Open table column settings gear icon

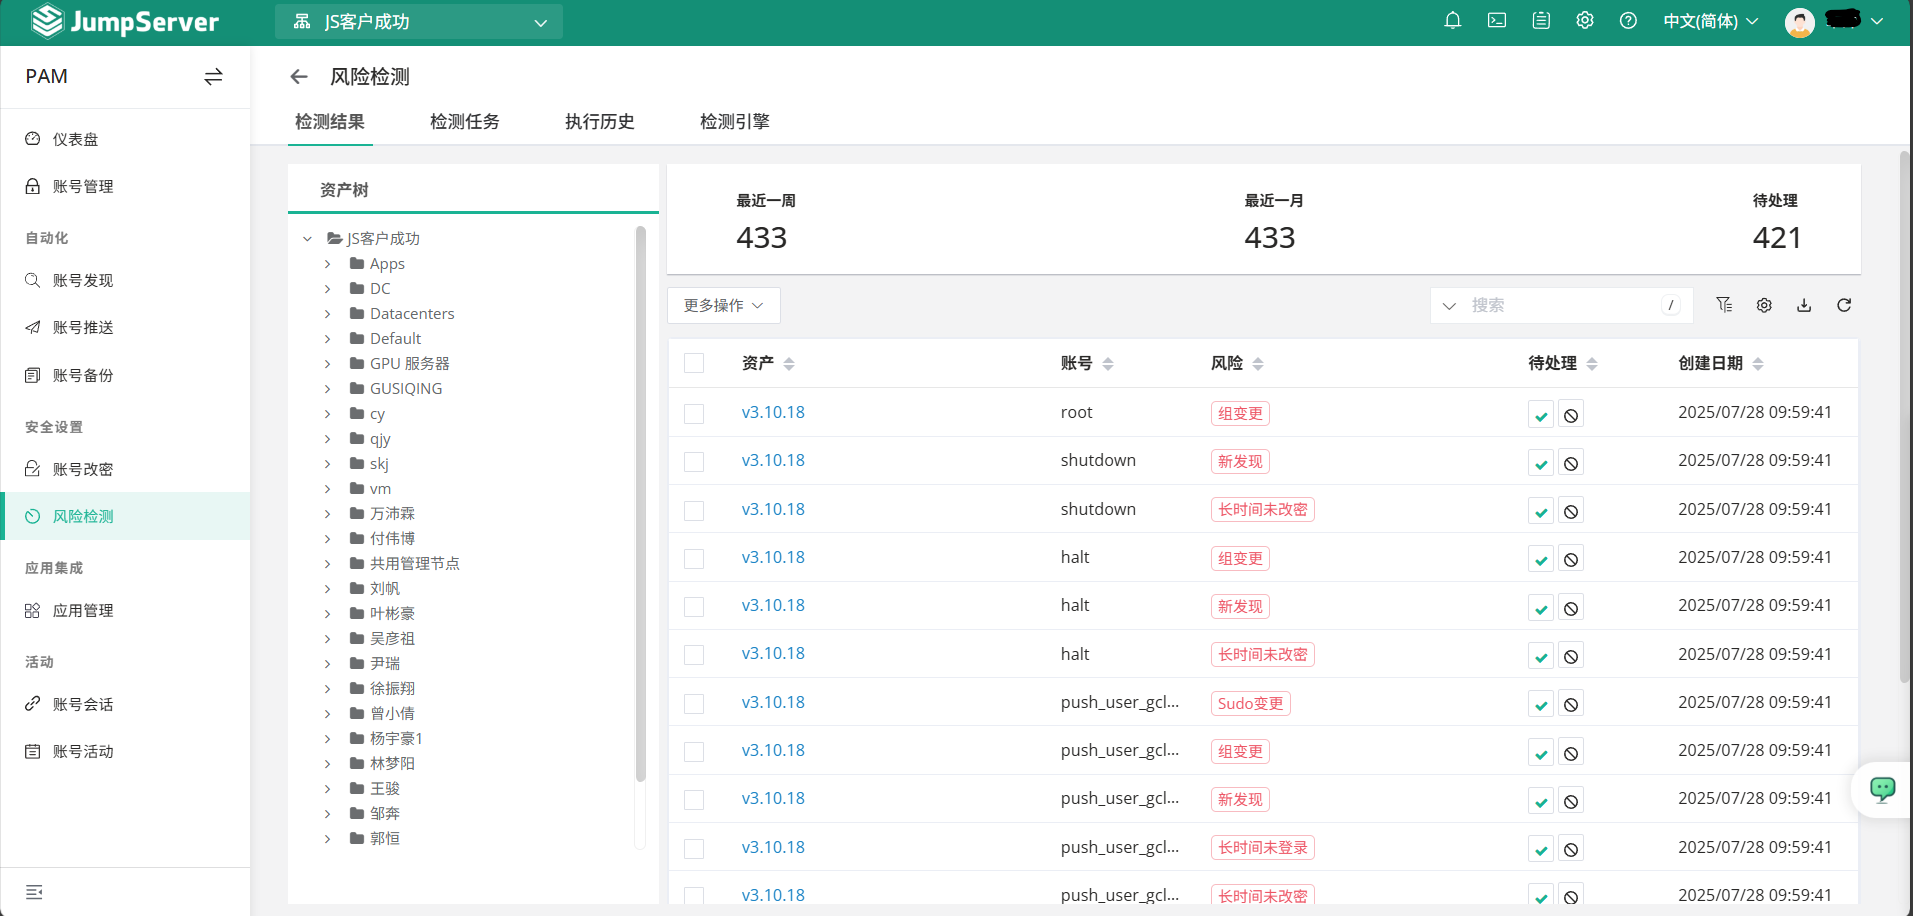(1764, 305)
